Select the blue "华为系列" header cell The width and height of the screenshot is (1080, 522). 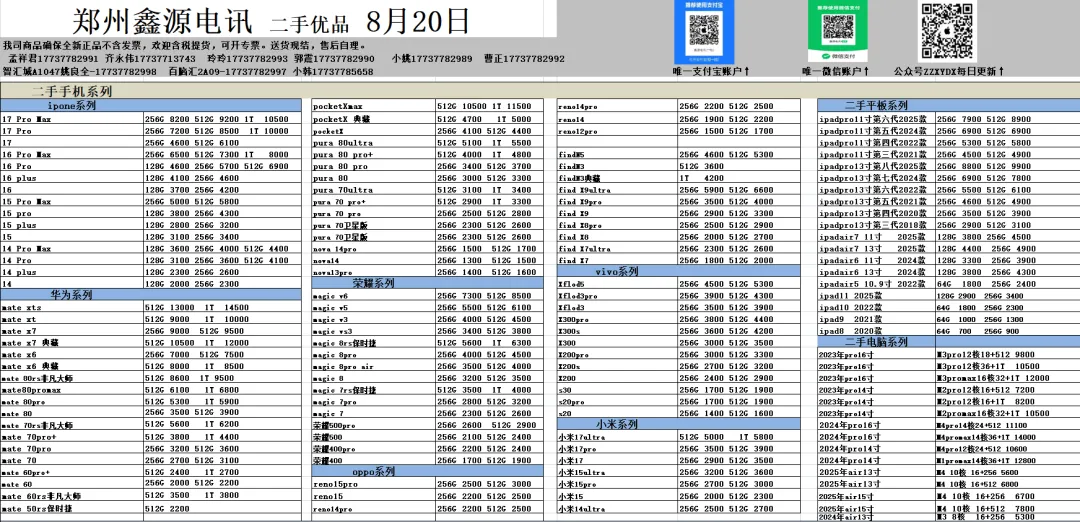point(151,295)
